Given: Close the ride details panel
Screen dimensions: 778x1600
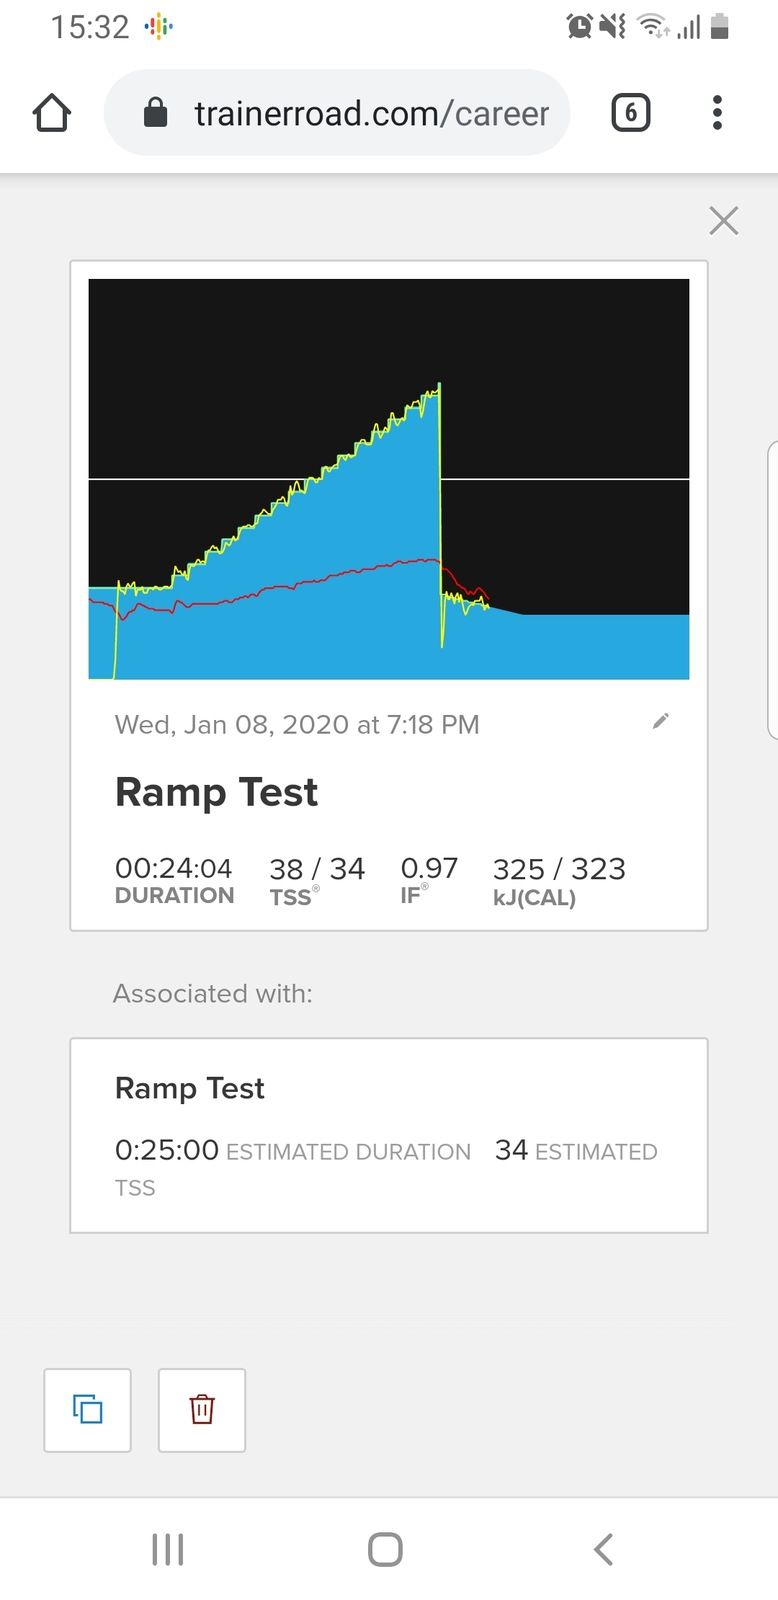Looking at the screenshot, I should [x=723, y=221].
